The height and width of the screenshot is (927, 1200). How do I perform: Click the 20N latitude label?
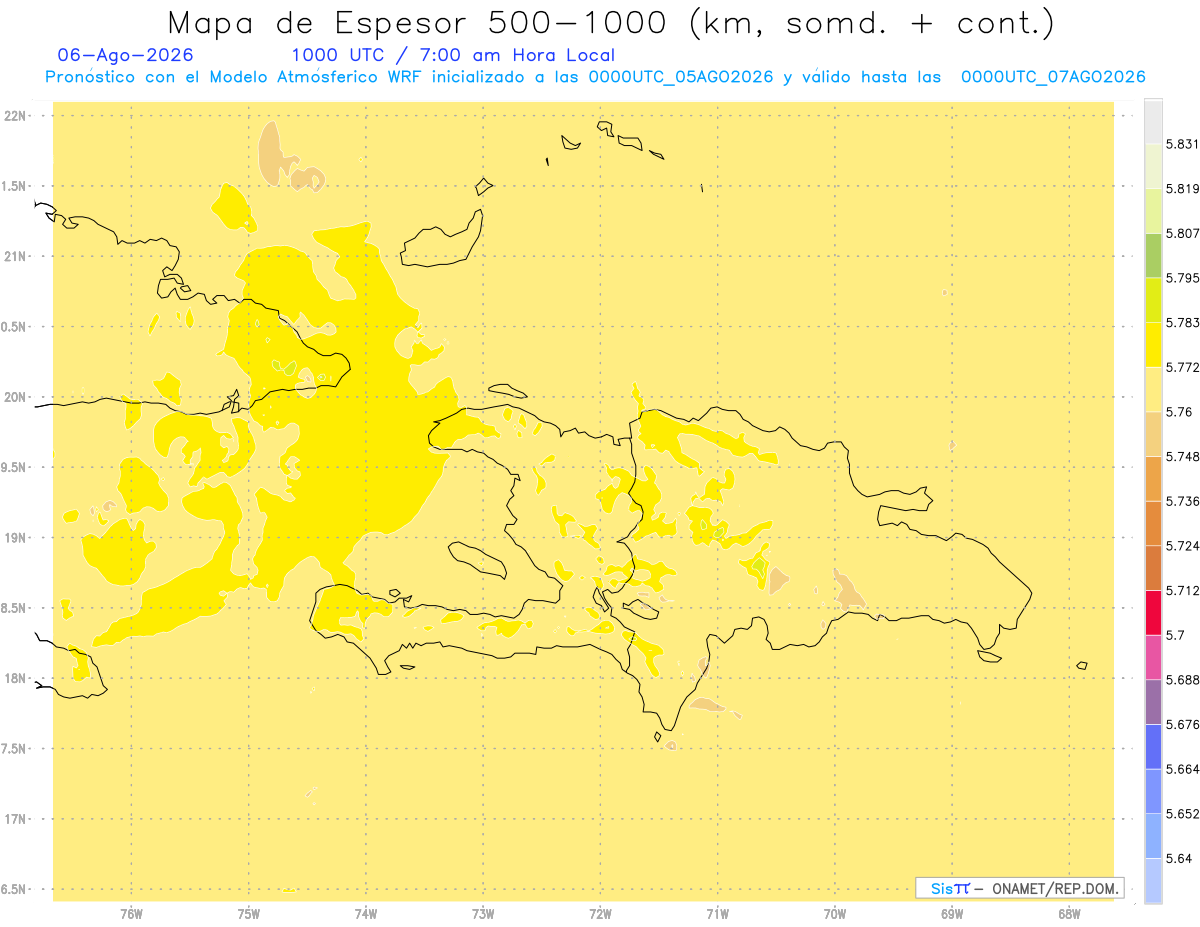point(15,397)
